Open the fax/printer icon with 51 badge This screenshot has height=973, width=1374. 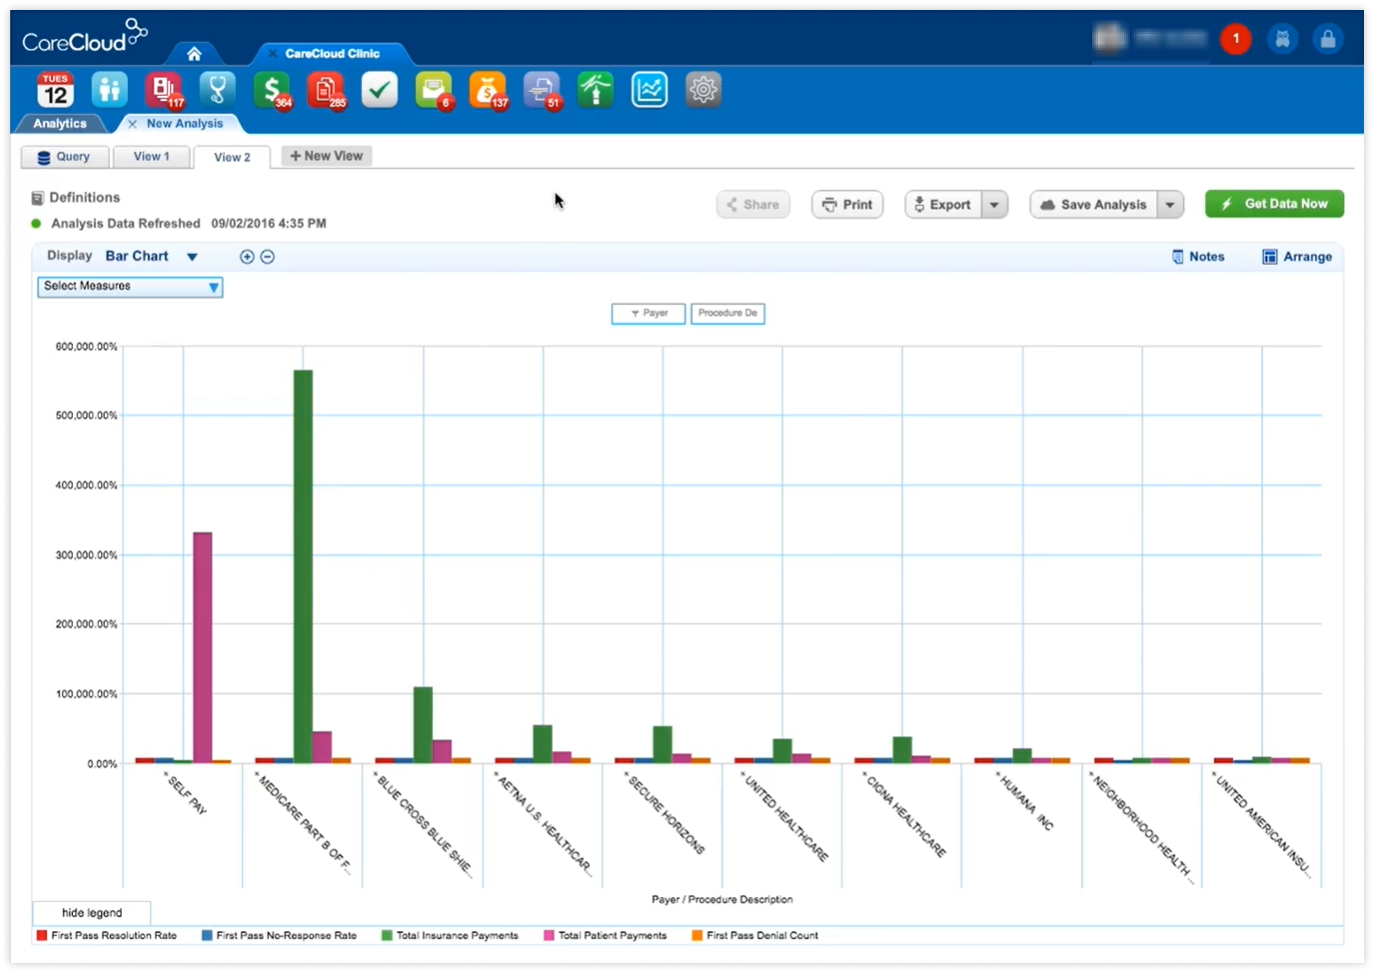pos(541,90)
